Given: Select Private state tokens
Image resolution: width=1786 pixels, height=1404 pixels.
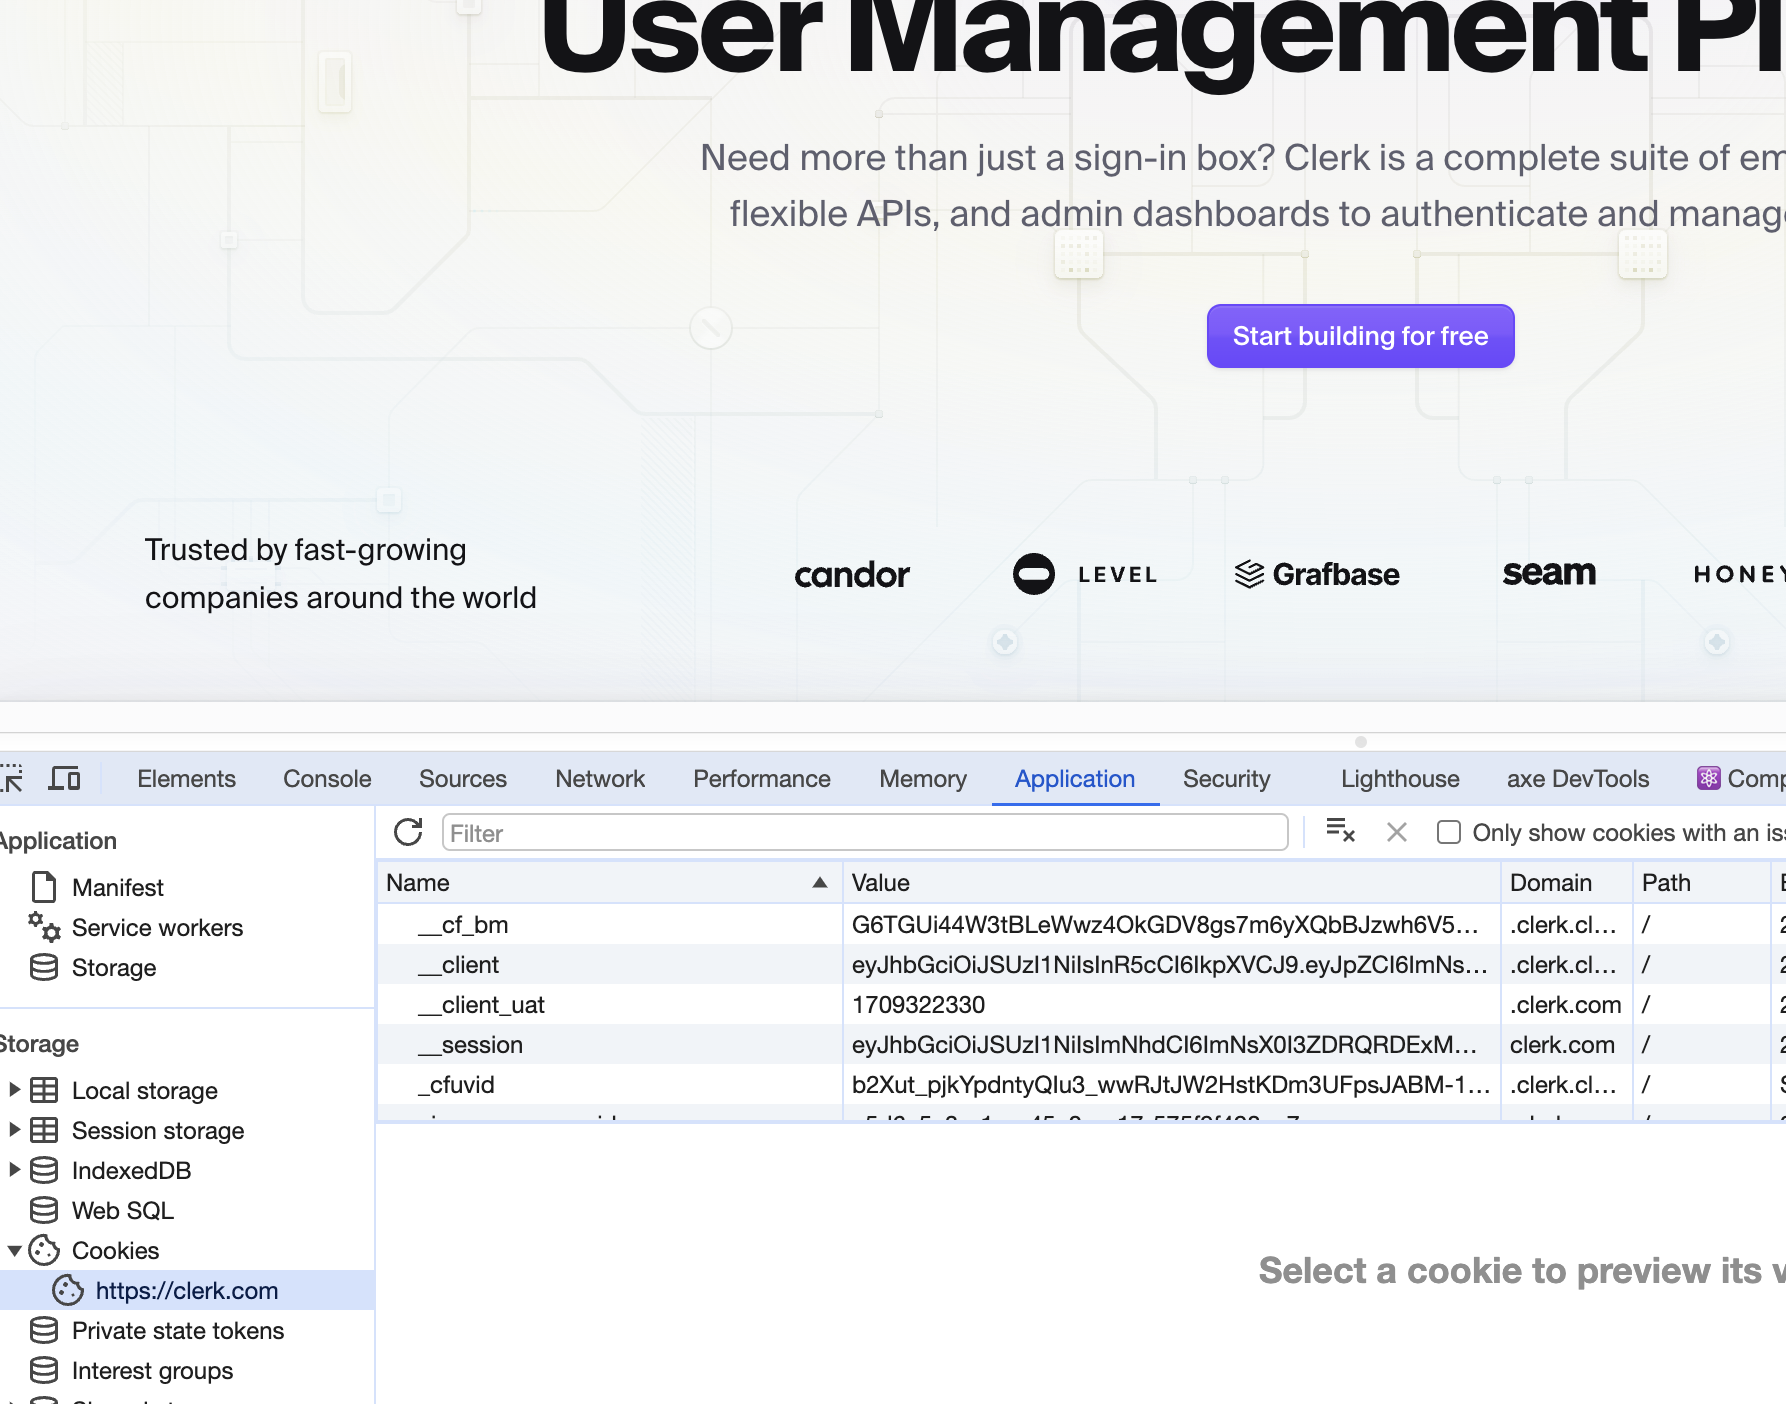Looking at the screenshot, I should (x=178, y=1330).
